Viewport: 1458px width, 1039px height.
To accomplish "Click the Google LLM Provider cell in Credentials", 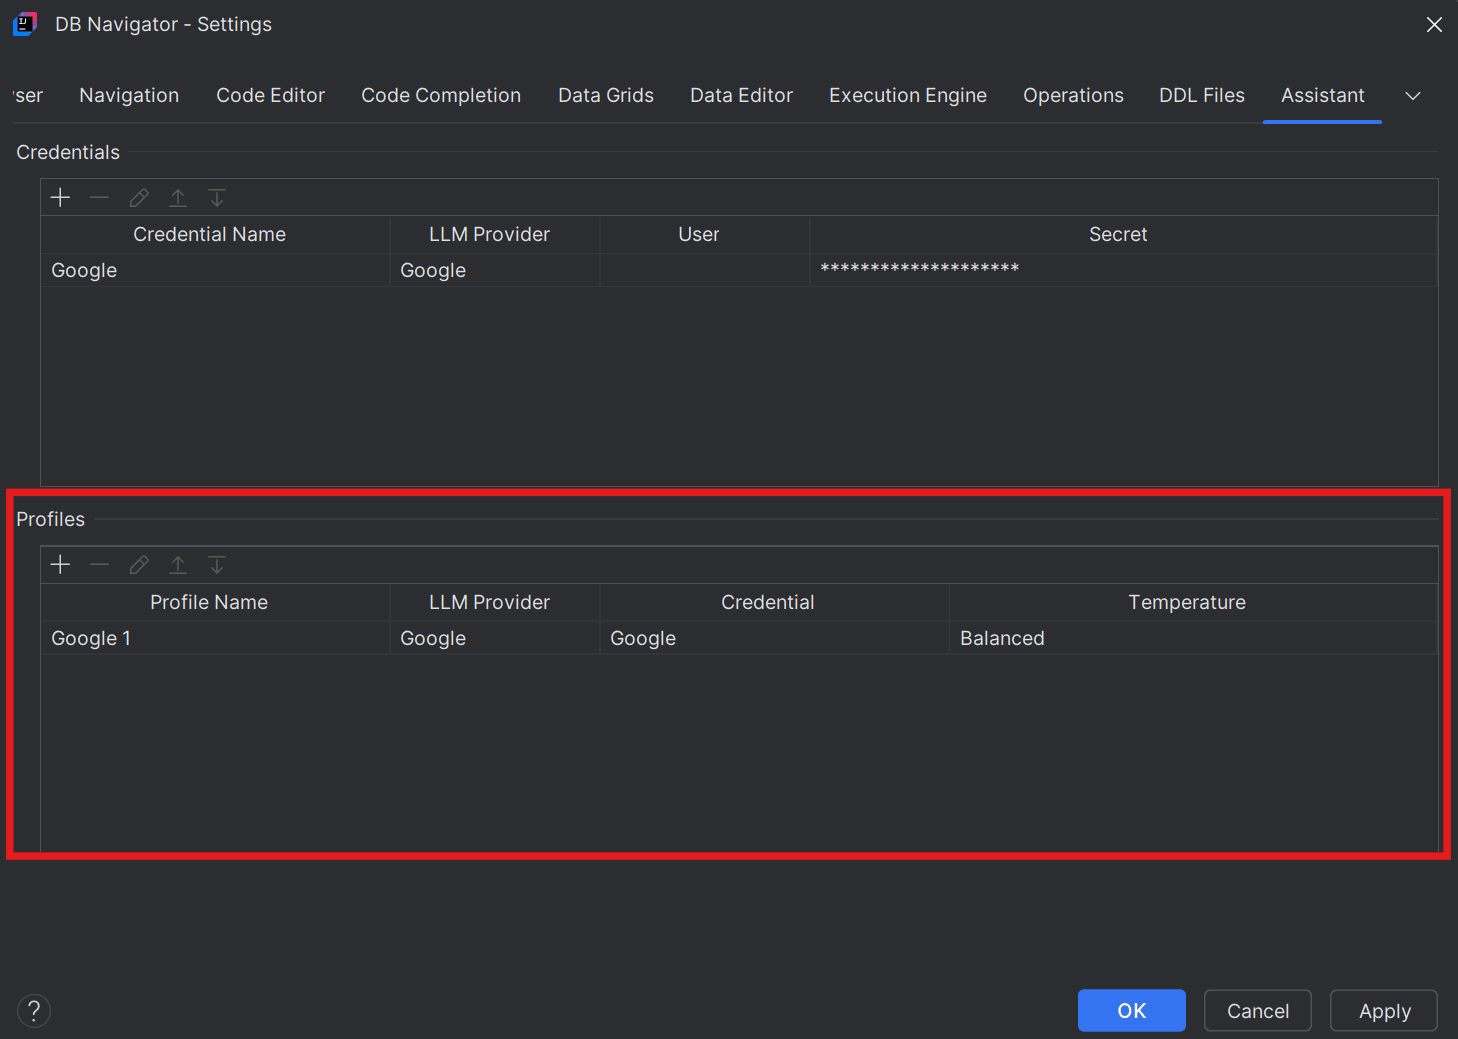I will pos(495,271).
